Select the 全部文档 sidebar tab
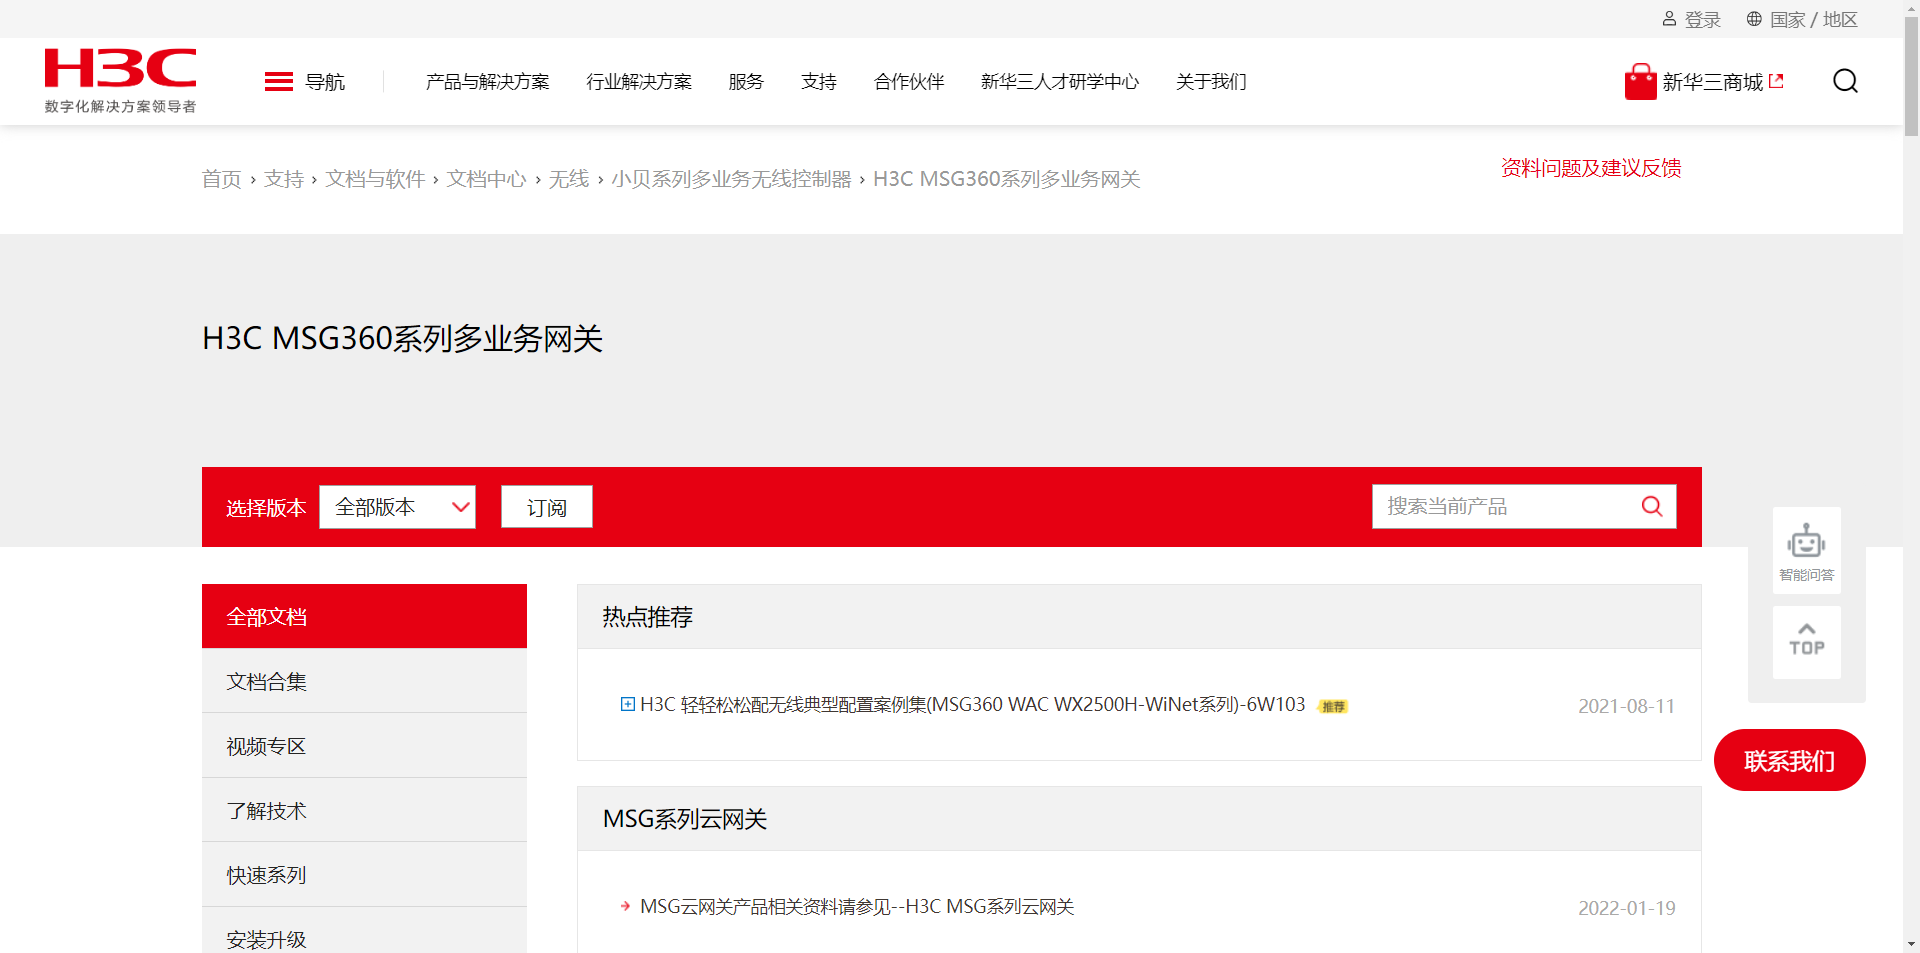This screenshot has width=1920, height=953. [x=364, y=616]
